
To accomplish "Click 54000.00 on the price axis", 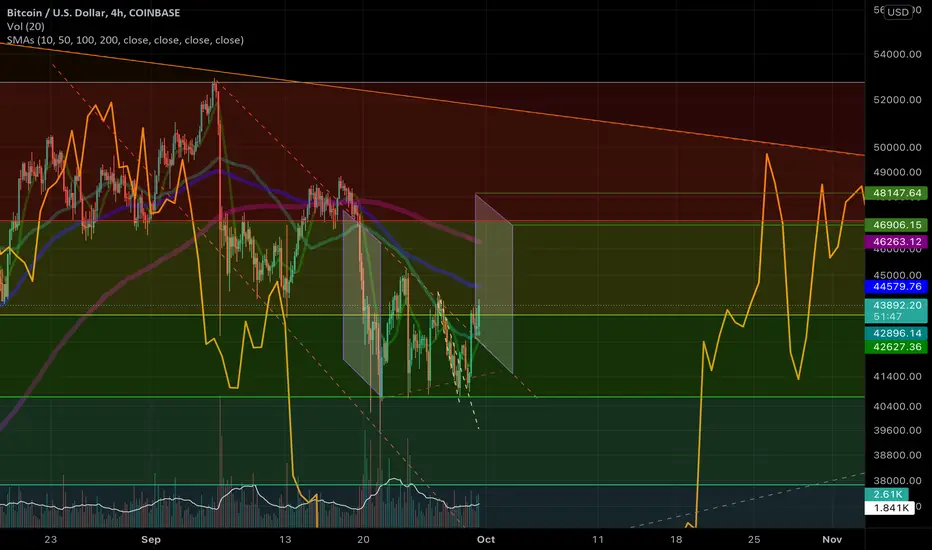I will 897,54.
